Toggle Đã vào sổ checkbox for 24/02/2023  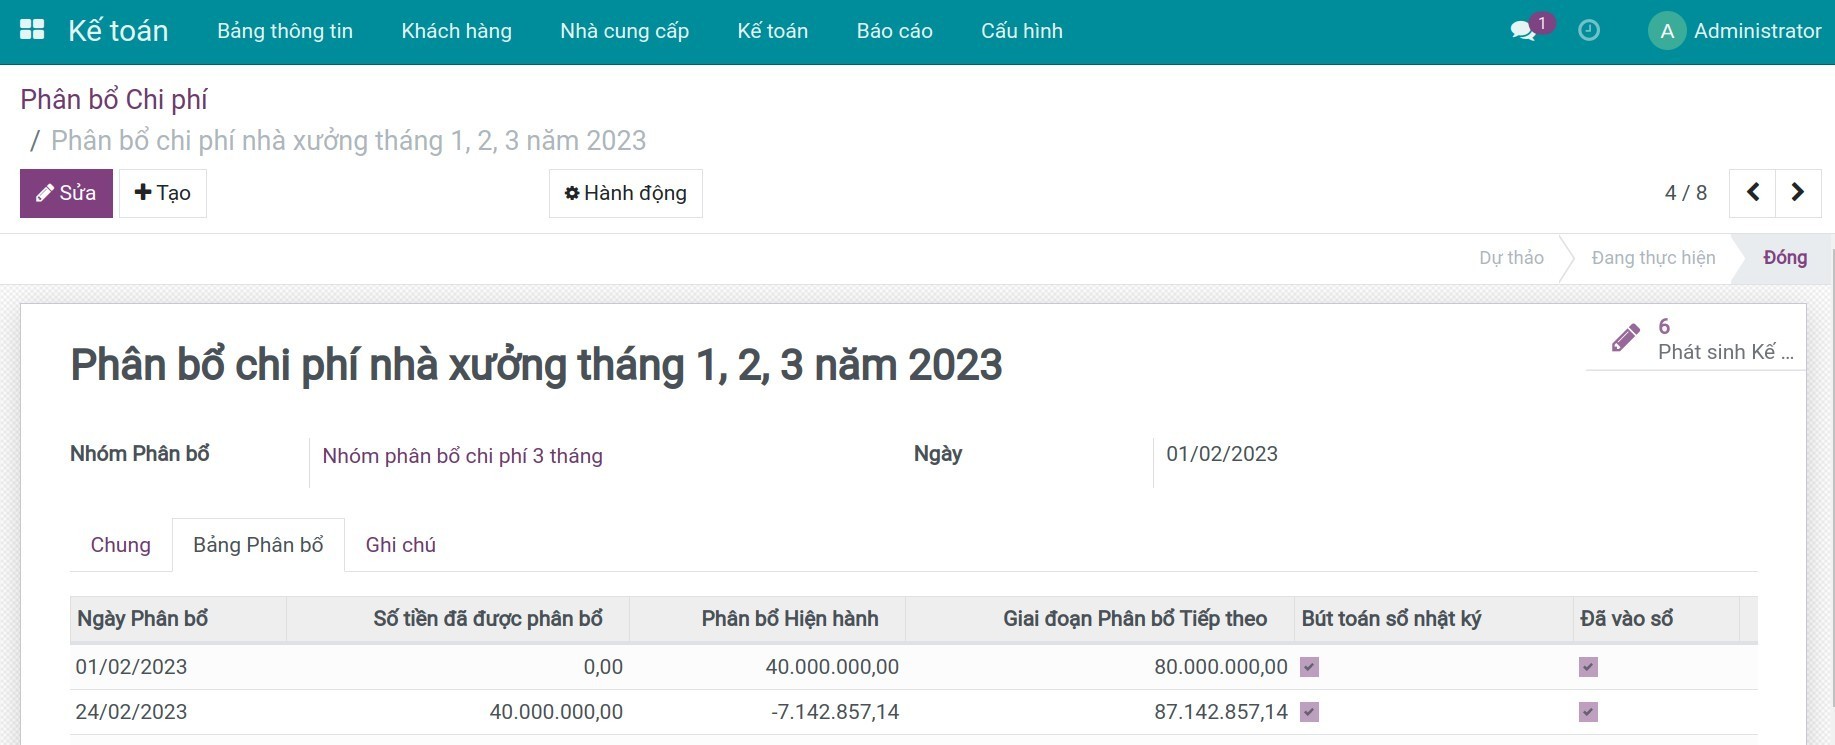click(x=1588, y=712)
